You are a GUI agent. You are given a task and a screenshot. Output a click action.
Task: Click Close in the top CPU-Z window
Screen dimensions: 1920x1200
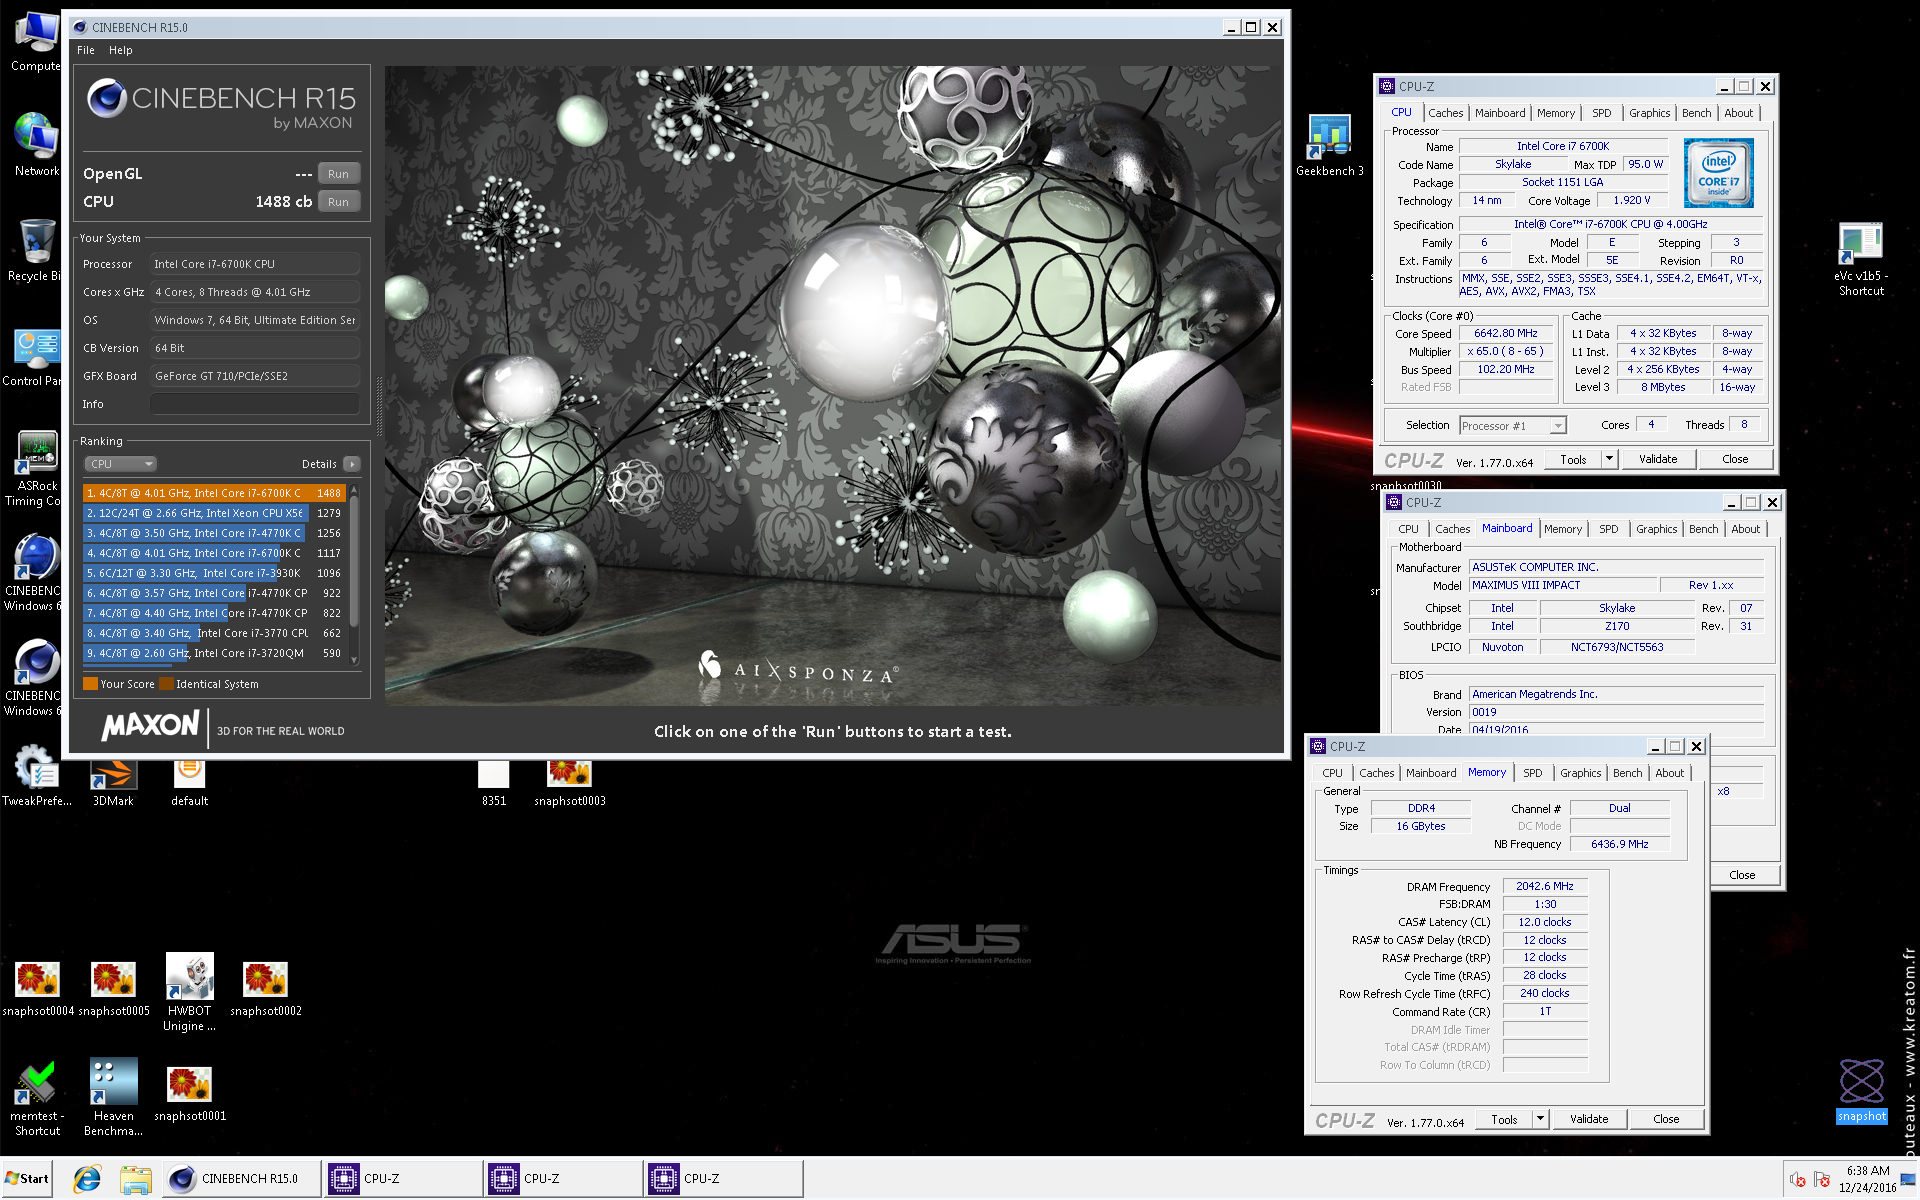coord(1735,459)
